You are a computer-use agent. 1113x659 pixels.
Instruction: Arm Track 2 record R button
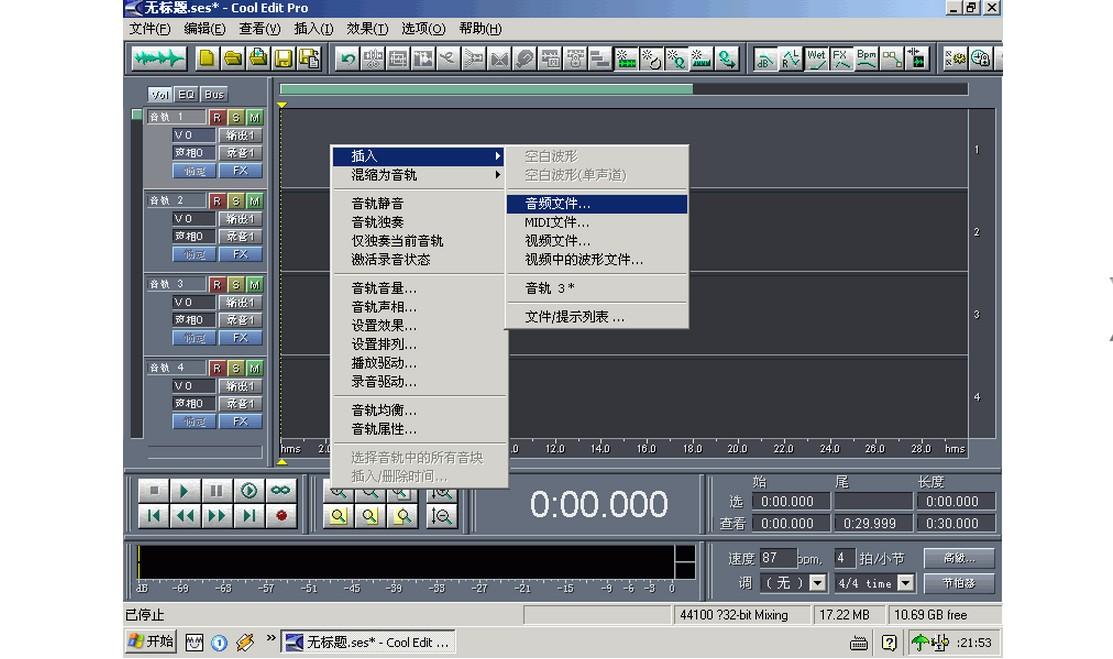click(217, 201)
